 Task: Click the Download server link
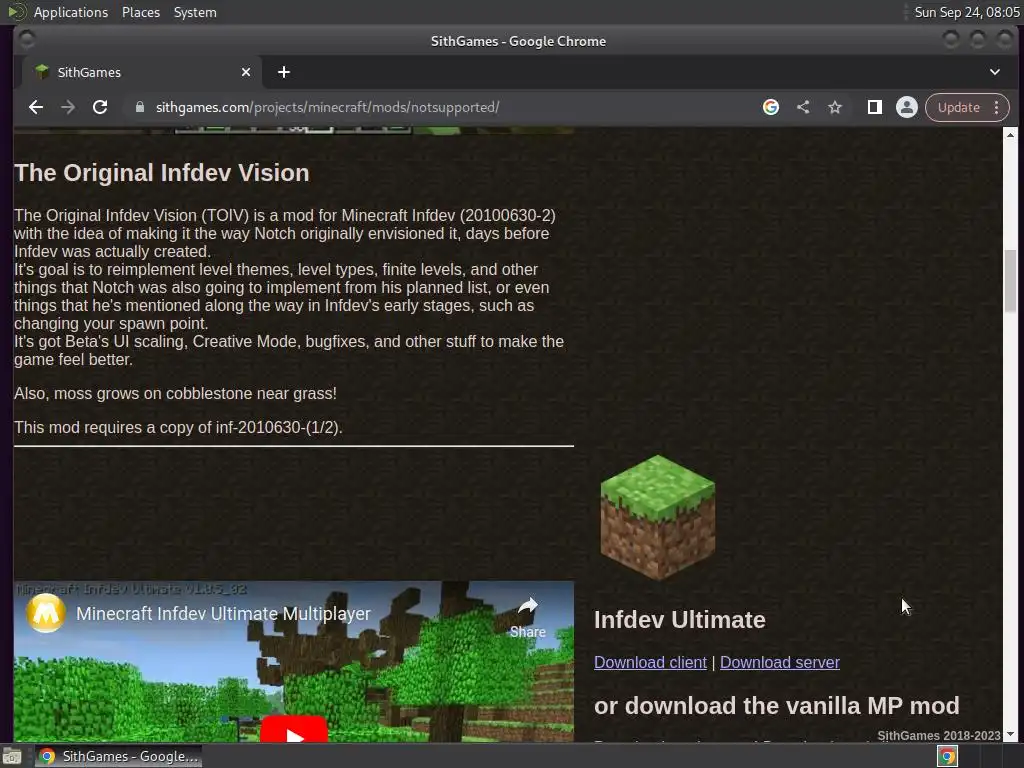click(779, 662)
